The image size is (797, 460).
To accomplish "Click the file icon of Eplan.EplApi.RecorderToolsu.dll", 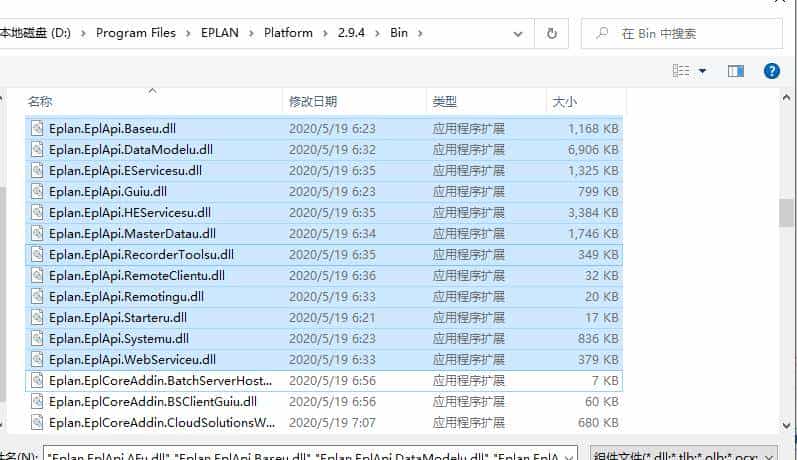I will (x=37, y=254).
